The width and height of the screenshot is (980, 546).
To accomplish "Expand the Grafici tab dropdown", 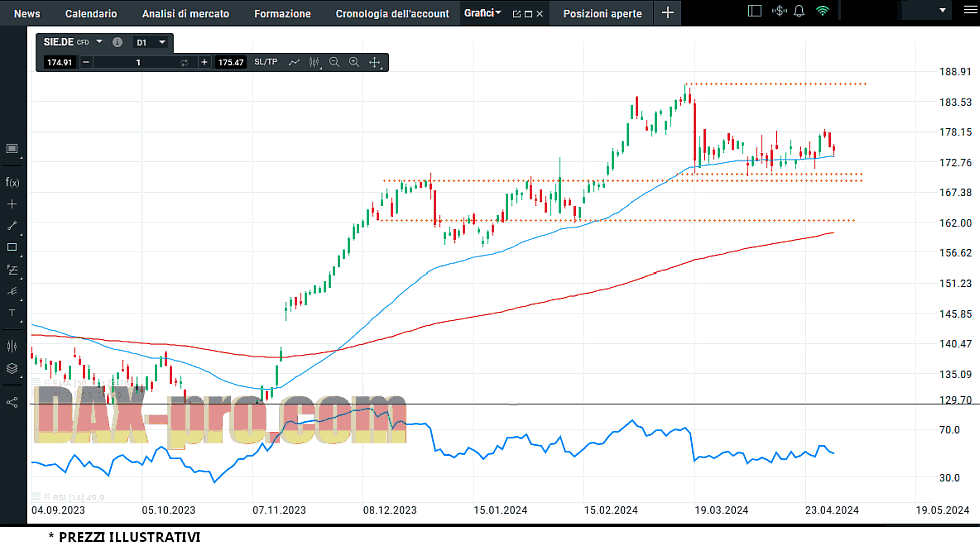I will point(498,12).
